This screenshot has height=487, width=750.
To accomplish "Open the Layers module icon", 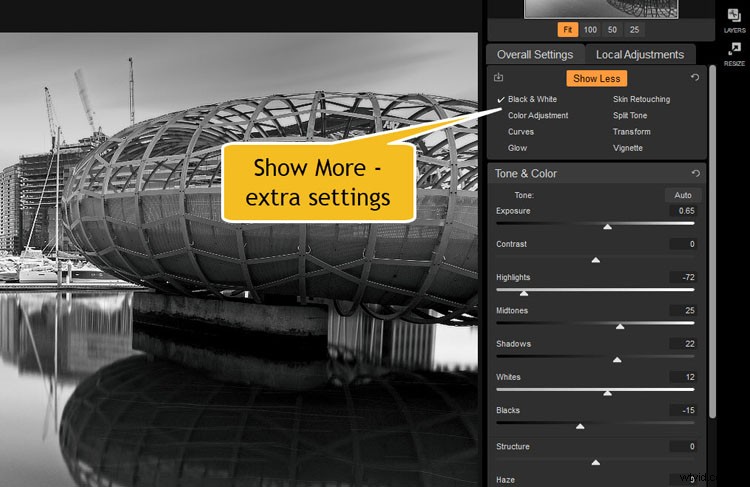I will [734, 21].
